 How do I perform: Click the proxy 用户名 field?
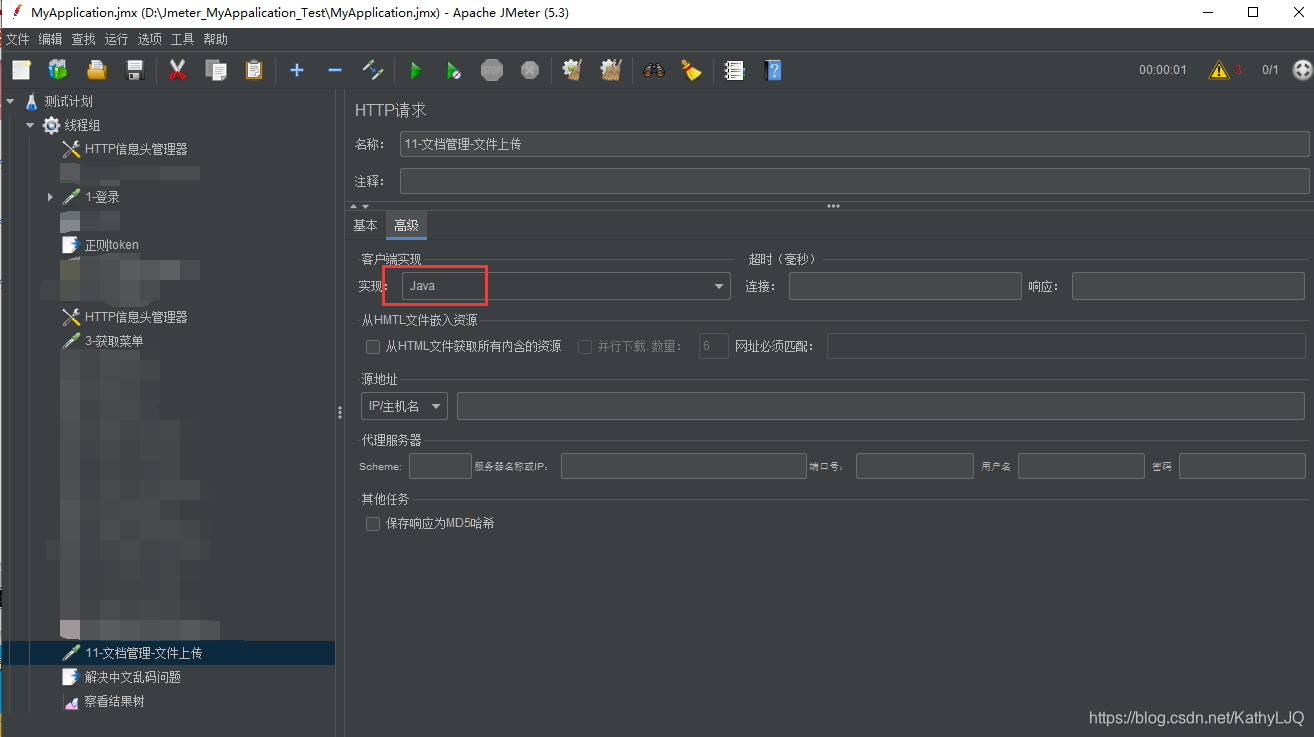[1081, 466]
